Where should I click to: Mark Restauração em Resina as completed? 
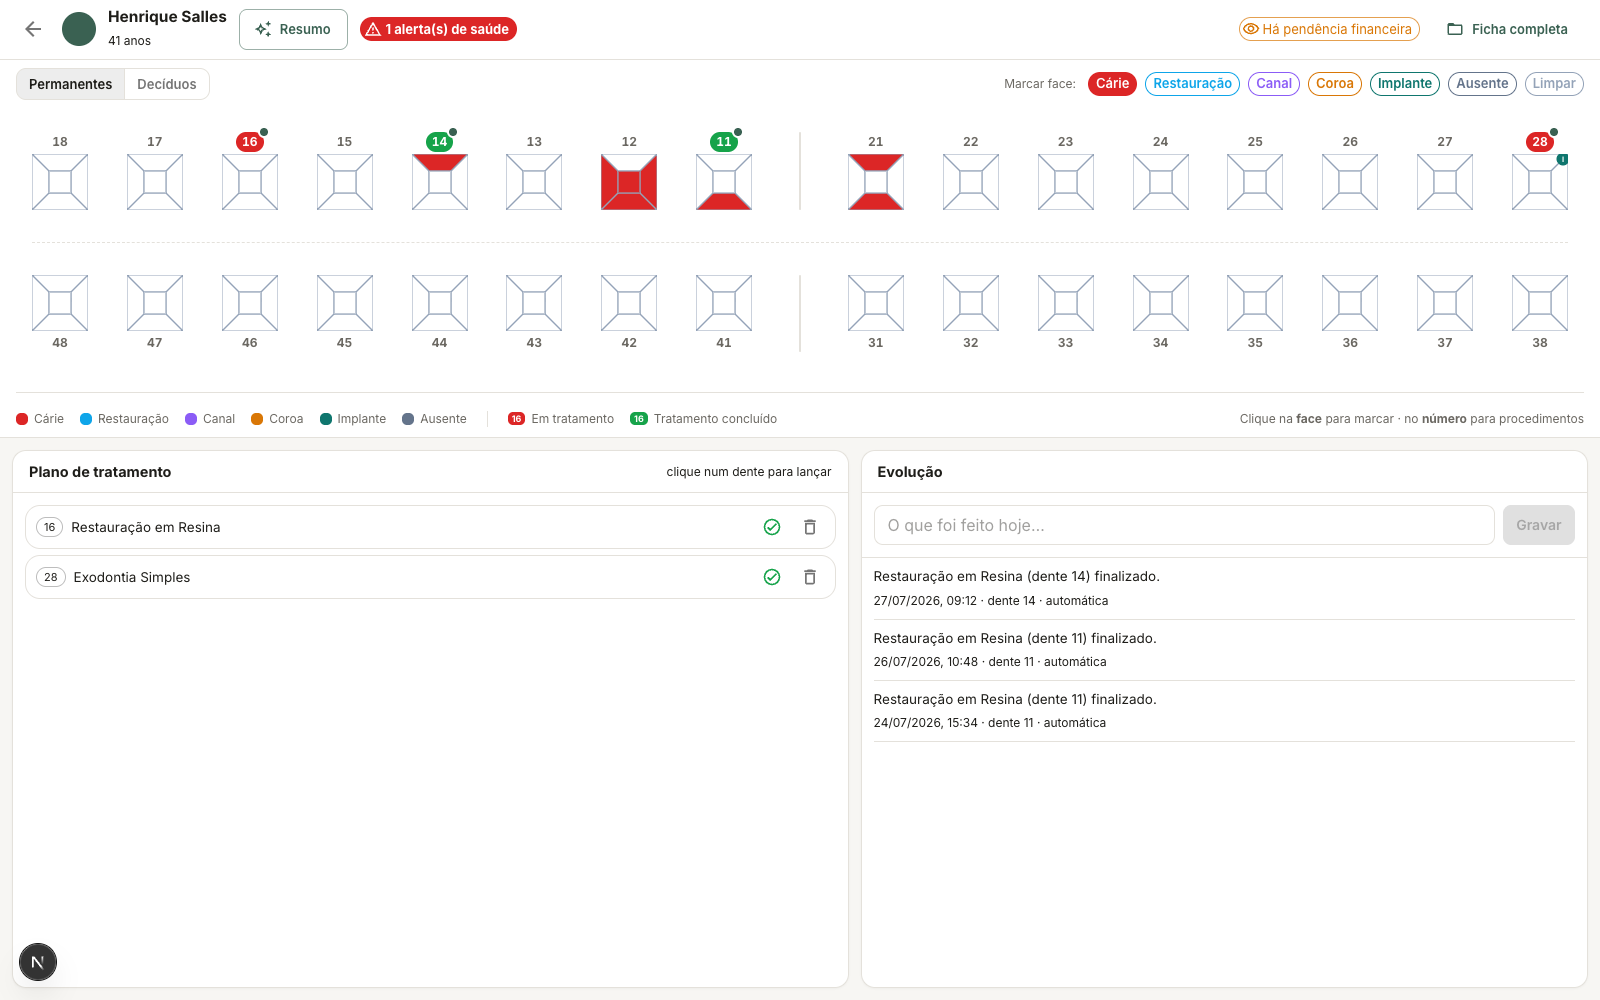click(772, 527)
